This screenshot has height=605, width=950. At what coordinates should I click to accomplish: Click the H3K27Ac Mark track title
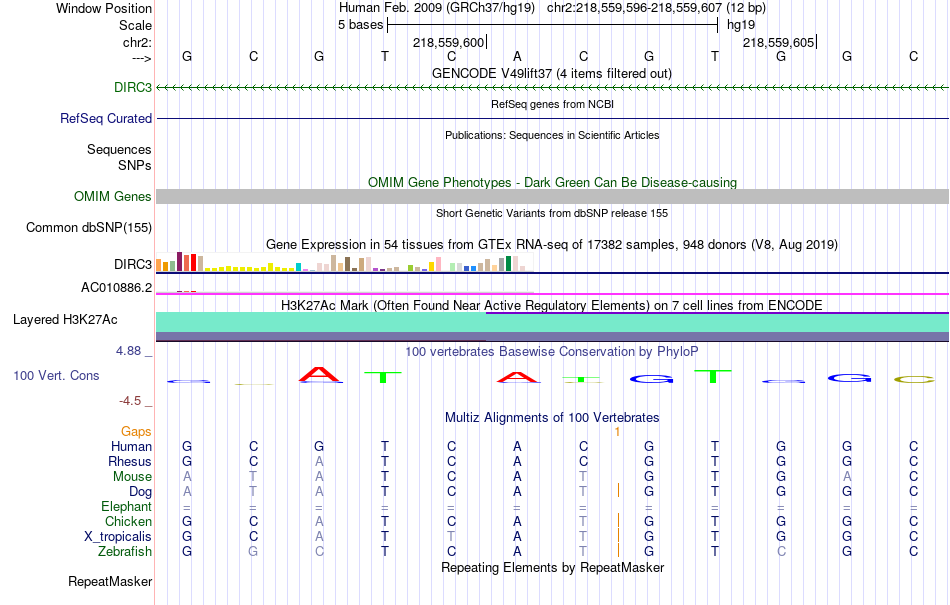coord(552,305)
